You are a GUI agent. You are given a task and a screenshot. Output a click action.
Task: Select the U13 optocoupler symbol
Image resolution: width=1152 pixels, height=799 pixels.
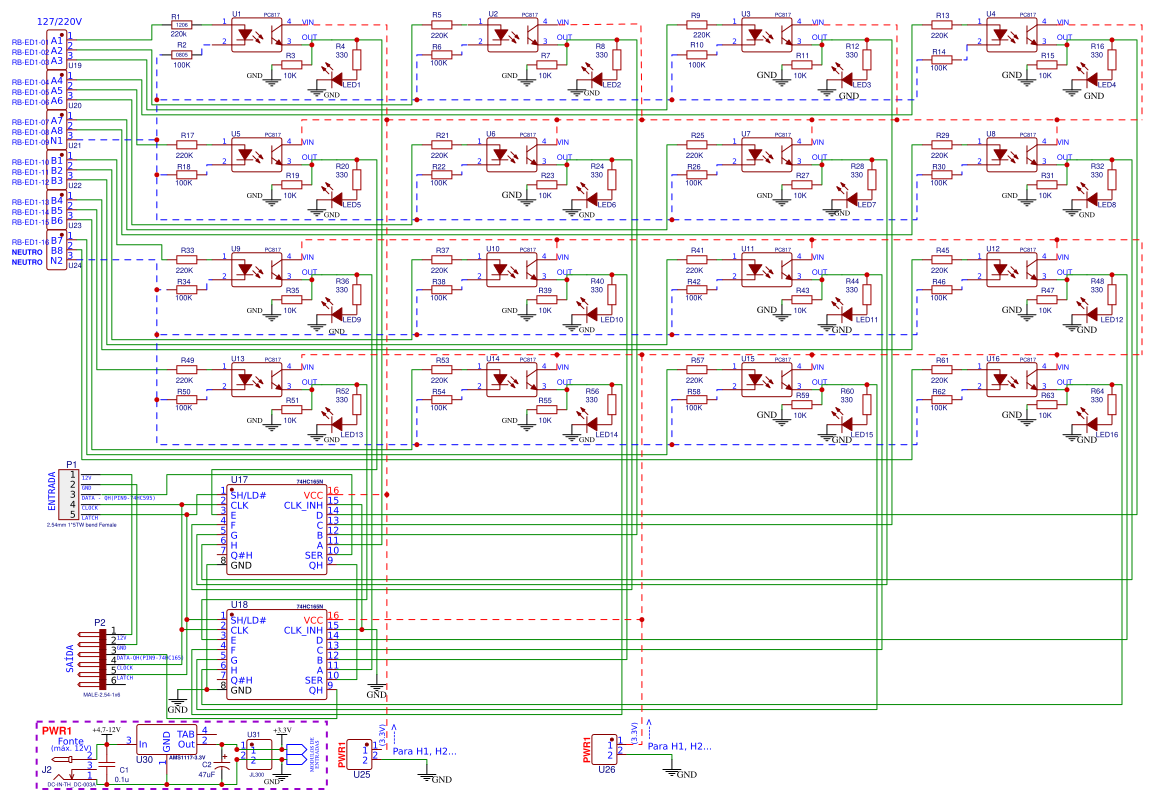coord(256,380)
